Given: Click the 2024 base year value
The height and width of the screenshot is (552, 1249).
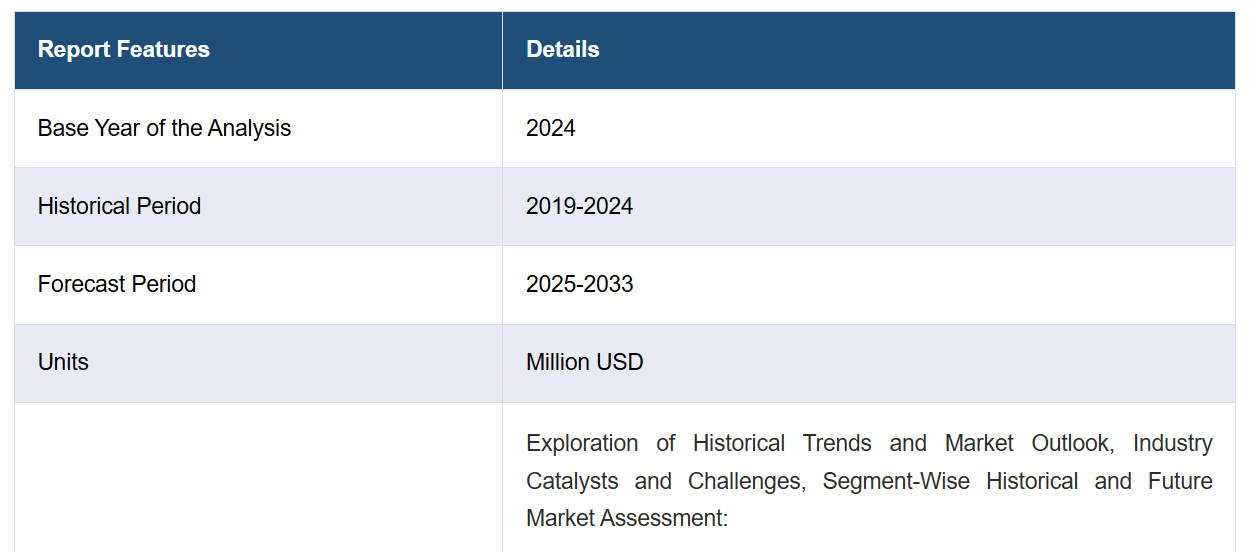Looking at the screenshot, I should [551, 128].
